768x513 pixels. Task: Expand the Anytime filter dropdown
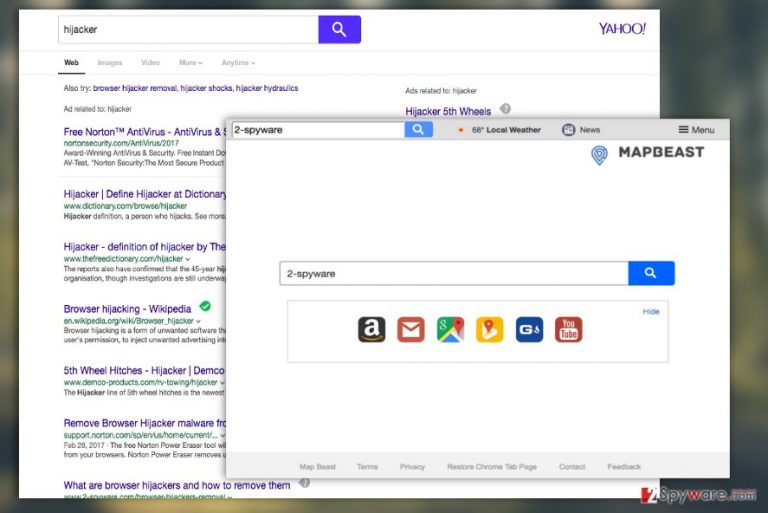(238, 63)
